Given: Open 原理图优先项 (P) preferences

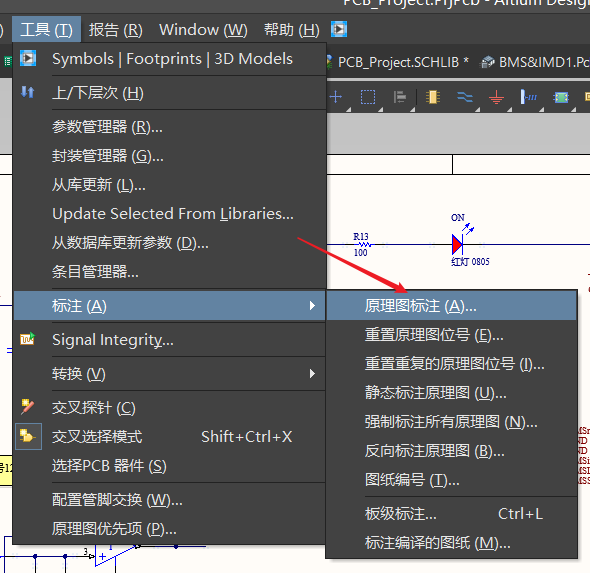Looking at the screenshot, I should (x=170, y=529).
